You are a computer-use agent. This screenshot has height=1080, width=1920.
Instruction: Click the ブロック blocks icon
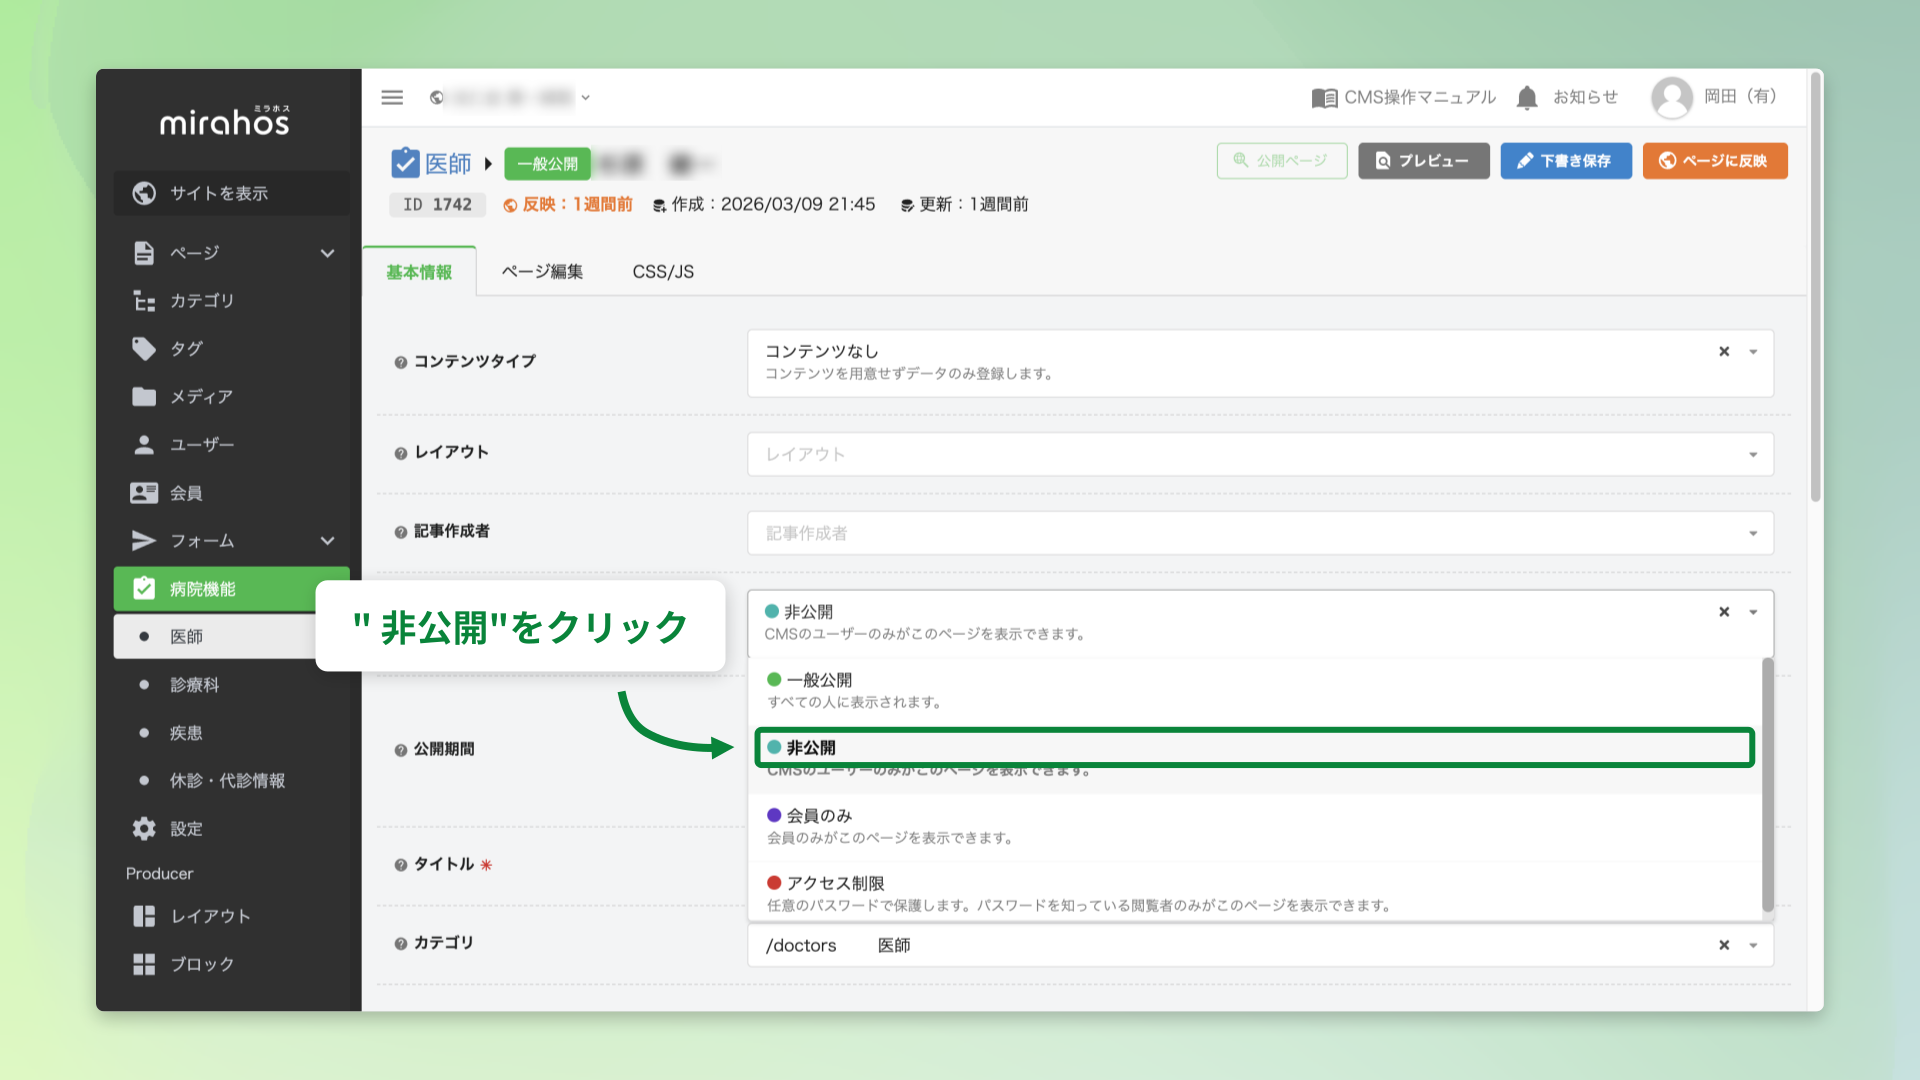tap(144, 964)
